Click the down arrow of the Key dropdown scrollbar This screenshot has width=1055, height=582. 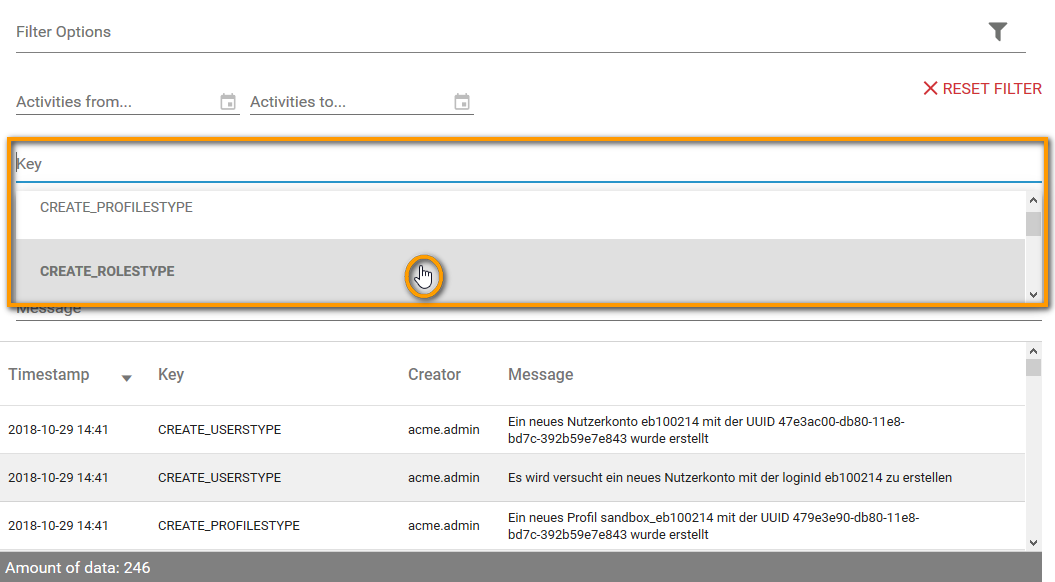(1034, 294)
